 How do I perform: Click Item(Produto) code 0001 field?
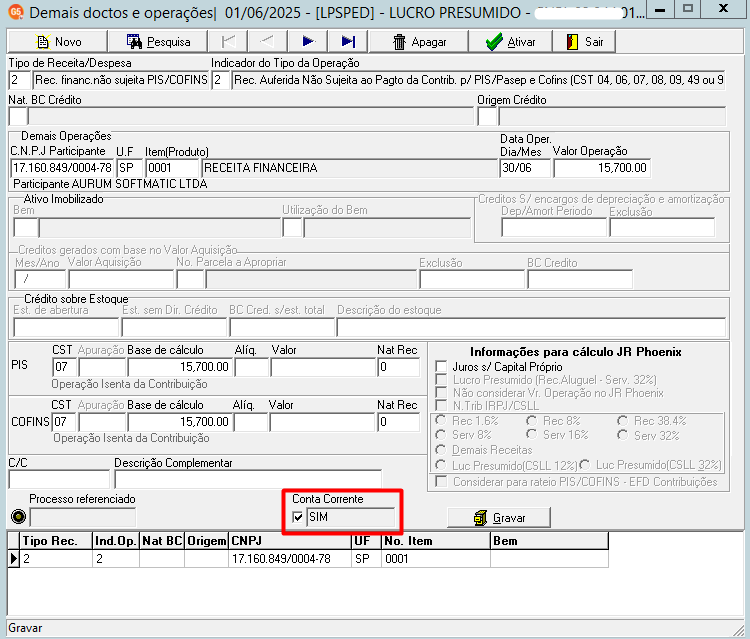click(x=172, y=168)
